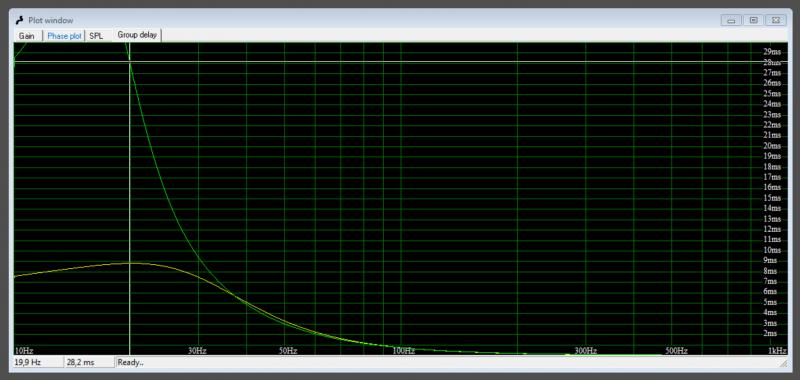Click the yellow curve peak at 9ms
The height and width of the screenshot is (380, 800).
[130, 263]
